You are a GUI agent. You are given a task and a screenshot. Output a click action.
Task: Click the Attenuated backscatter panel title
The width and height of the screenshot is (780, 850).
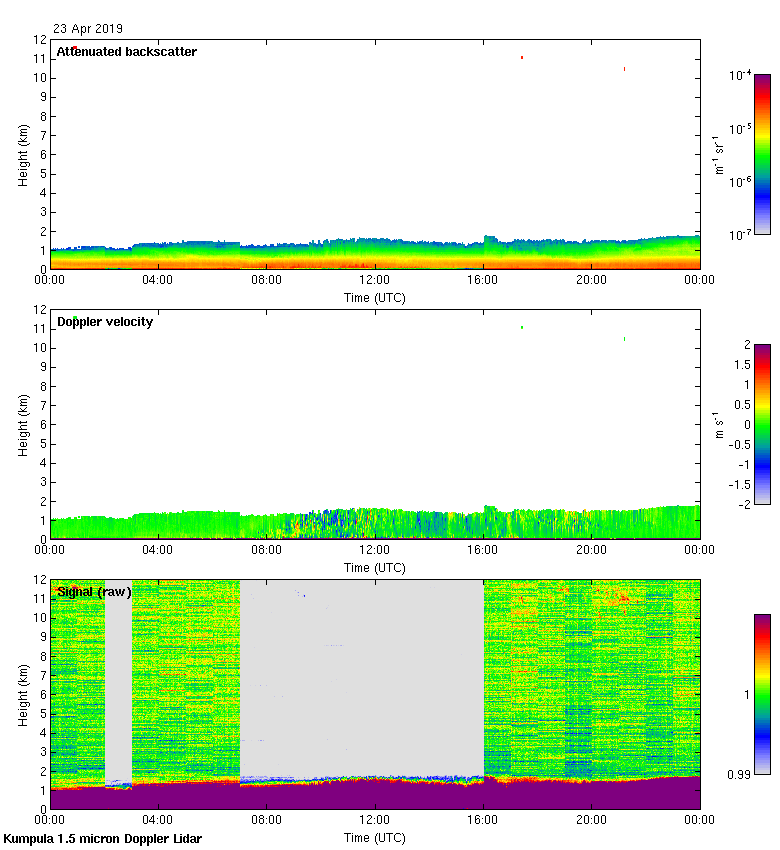126,51
